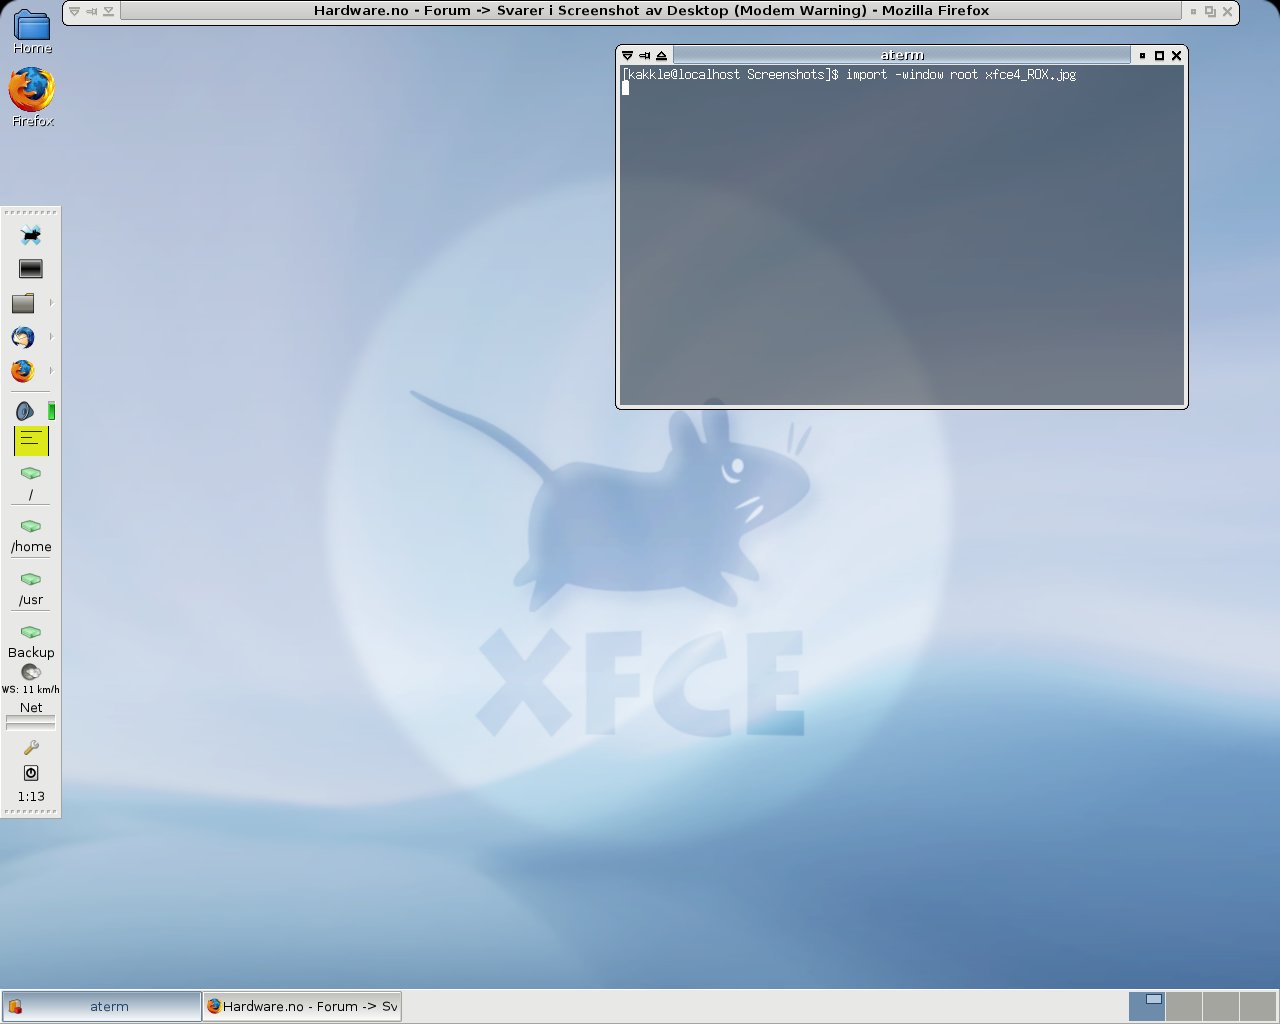Viewport: 1280px width, 1024px height.
Task: Click the aterm icon in the taskbar
Action: [x=15, y=1007]
